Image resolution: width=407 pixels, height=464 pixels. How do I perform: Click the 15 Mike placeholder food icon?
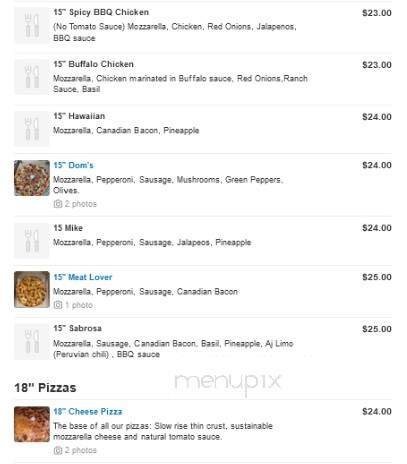coord(32,240)
